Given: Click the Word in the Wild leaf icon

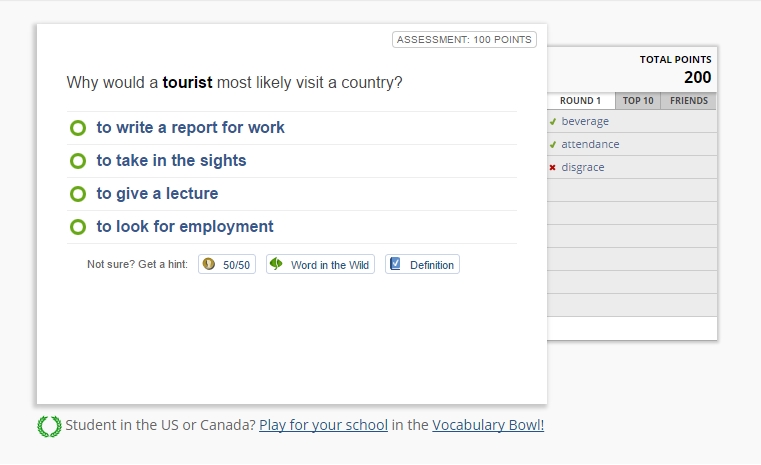Looking at the screenshot, I should point(276,264).
